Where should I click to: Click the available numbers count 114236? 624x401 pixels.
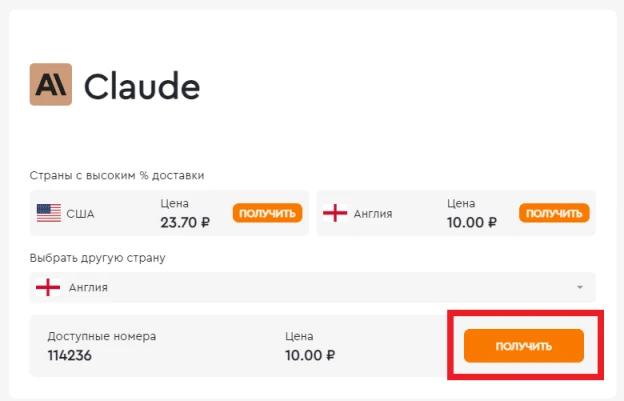click(70, 355)
